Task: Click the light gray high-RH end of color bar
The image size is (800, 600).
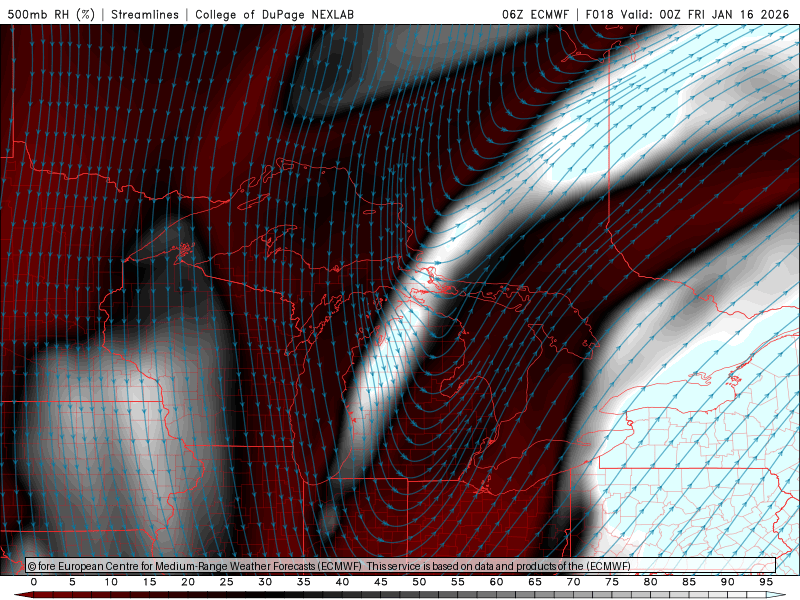Action: (x=776, y=595)
